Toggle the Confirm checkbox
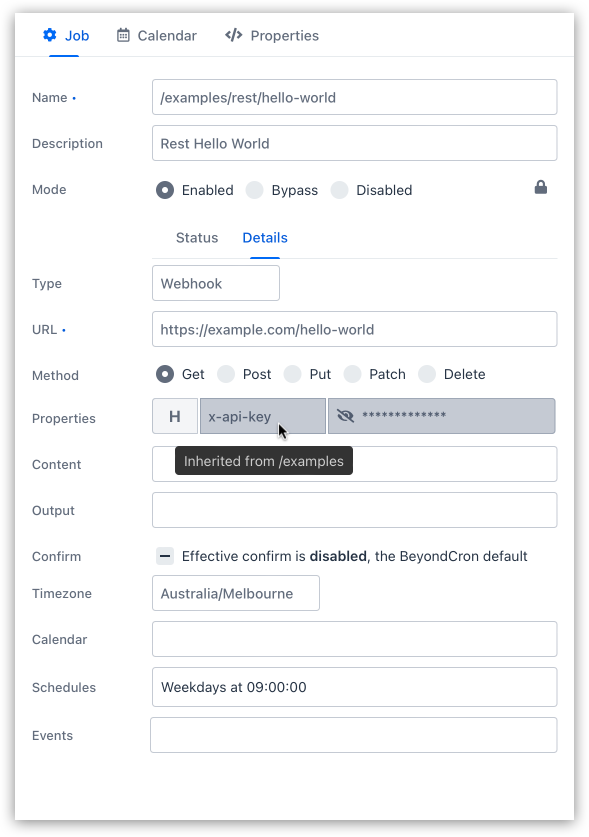The width and height of the screenshot is (589, 837). pyautogui.click(x=164, y=556)
